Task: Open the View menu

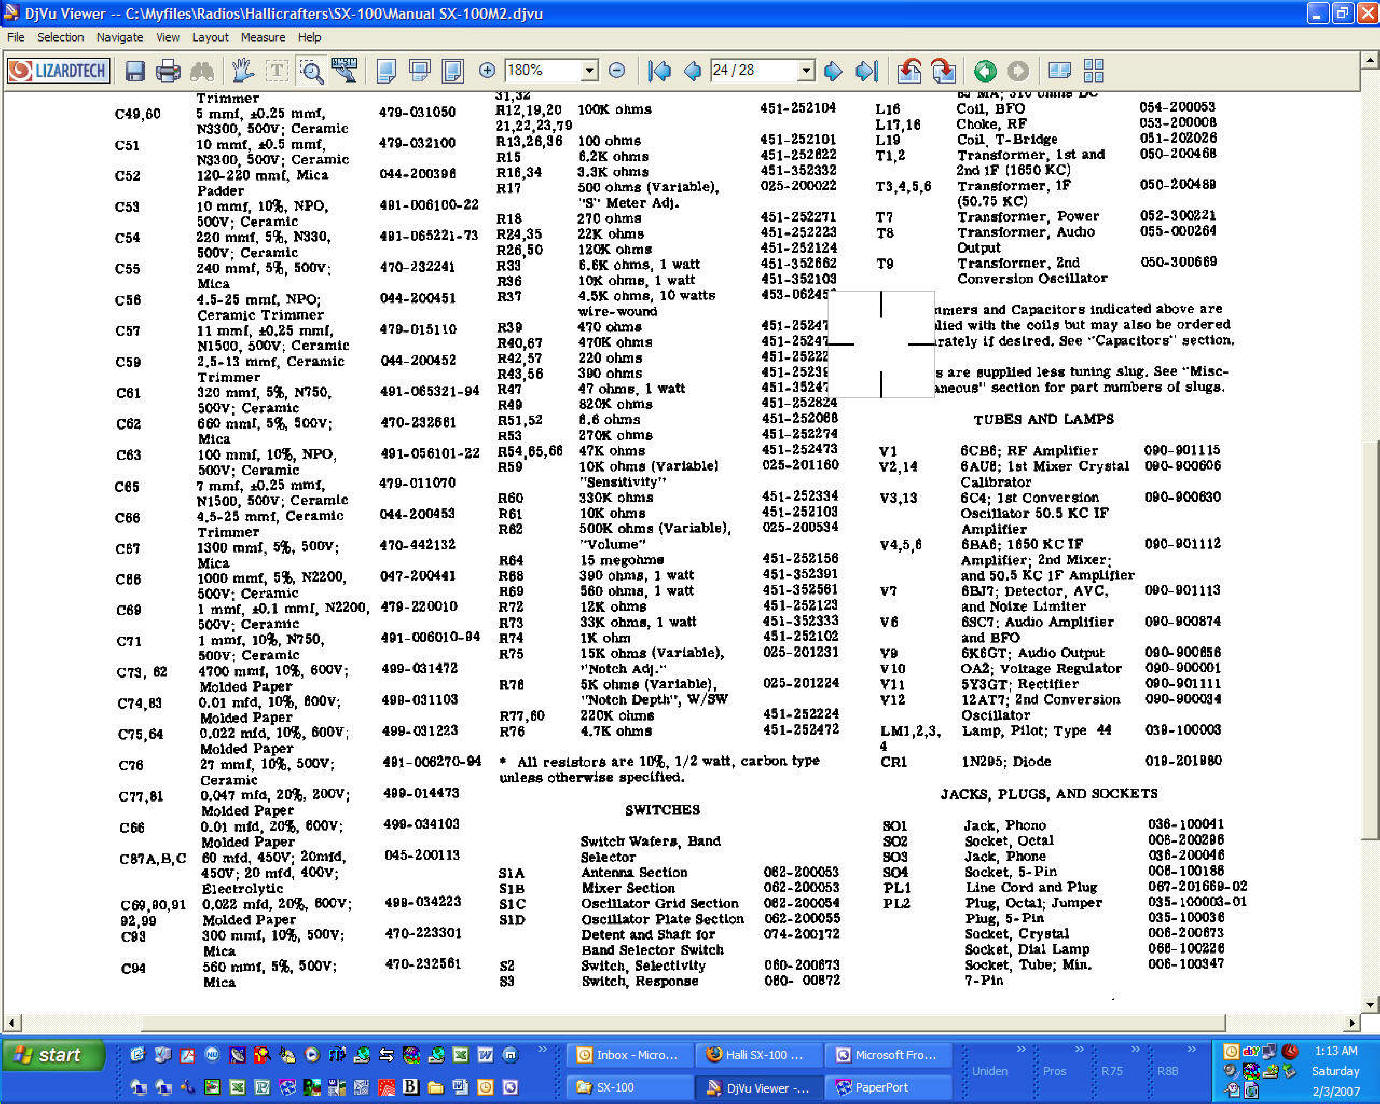Action: point(168,37)
